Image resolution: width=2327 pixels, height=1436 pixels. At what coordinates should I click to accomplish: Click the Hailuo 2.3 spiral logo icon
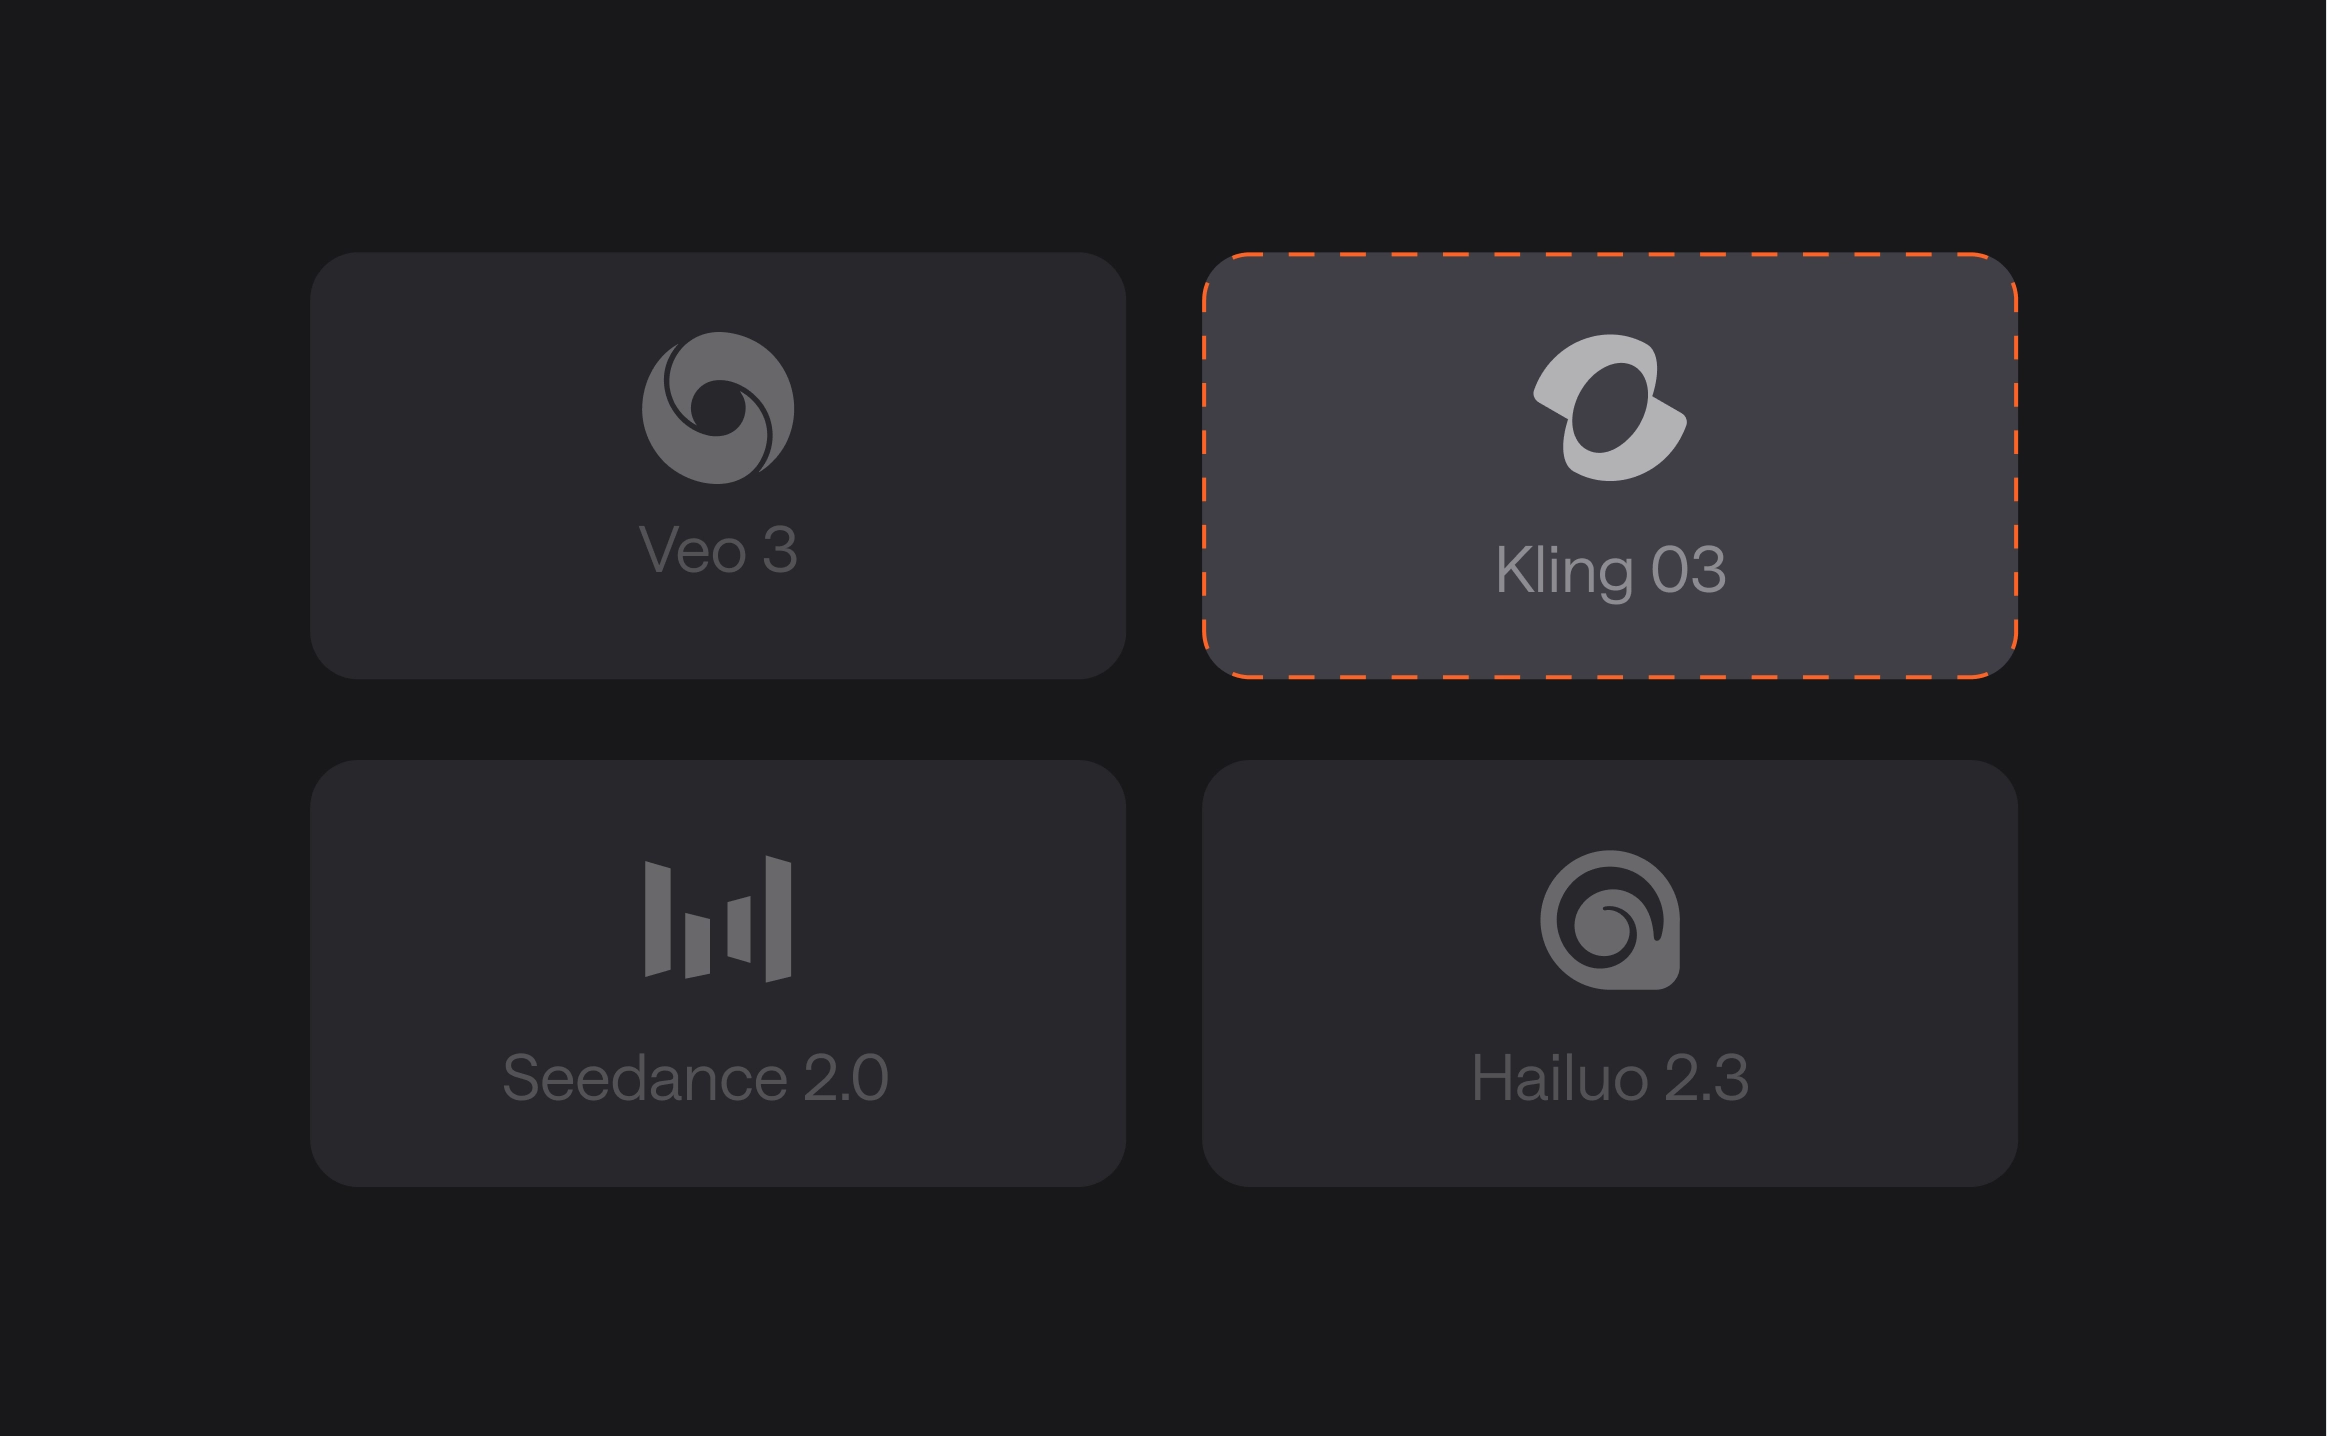click(x=1610, y=920)
